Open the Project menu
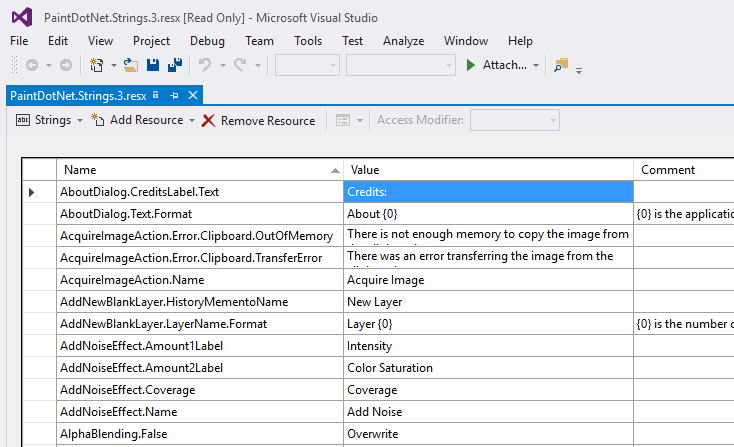 click(151, 41)
